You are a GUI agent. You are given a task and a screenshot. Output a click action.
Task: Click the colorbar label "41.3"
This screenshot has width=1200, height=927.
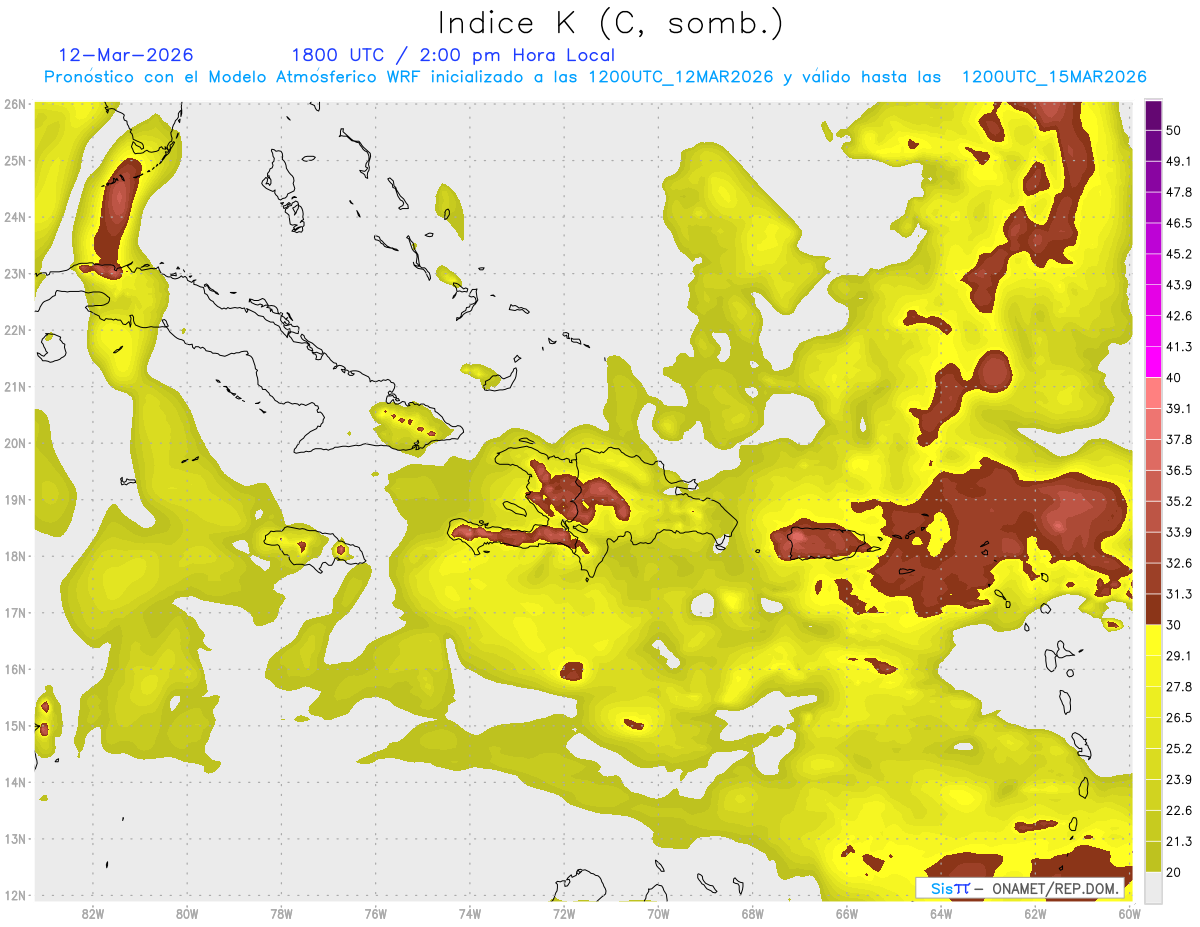click(1178, 348)
